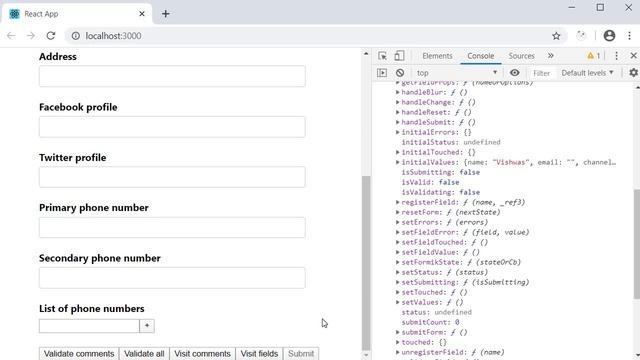Screen dimensions: 640x360
Task: Click the 'isValid: false' console line
Action: (430, 182)
